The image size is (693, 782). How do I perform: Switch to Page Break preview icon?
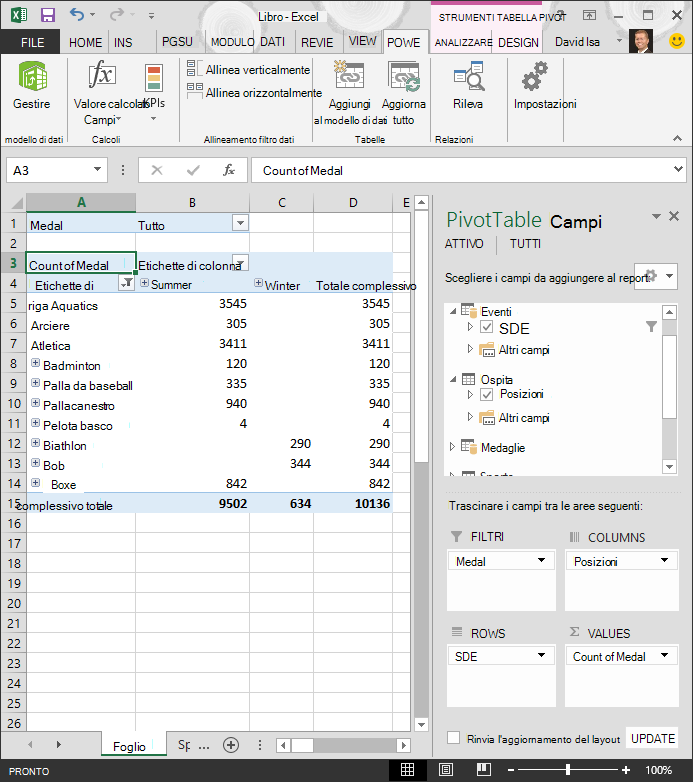click(484, 770)
